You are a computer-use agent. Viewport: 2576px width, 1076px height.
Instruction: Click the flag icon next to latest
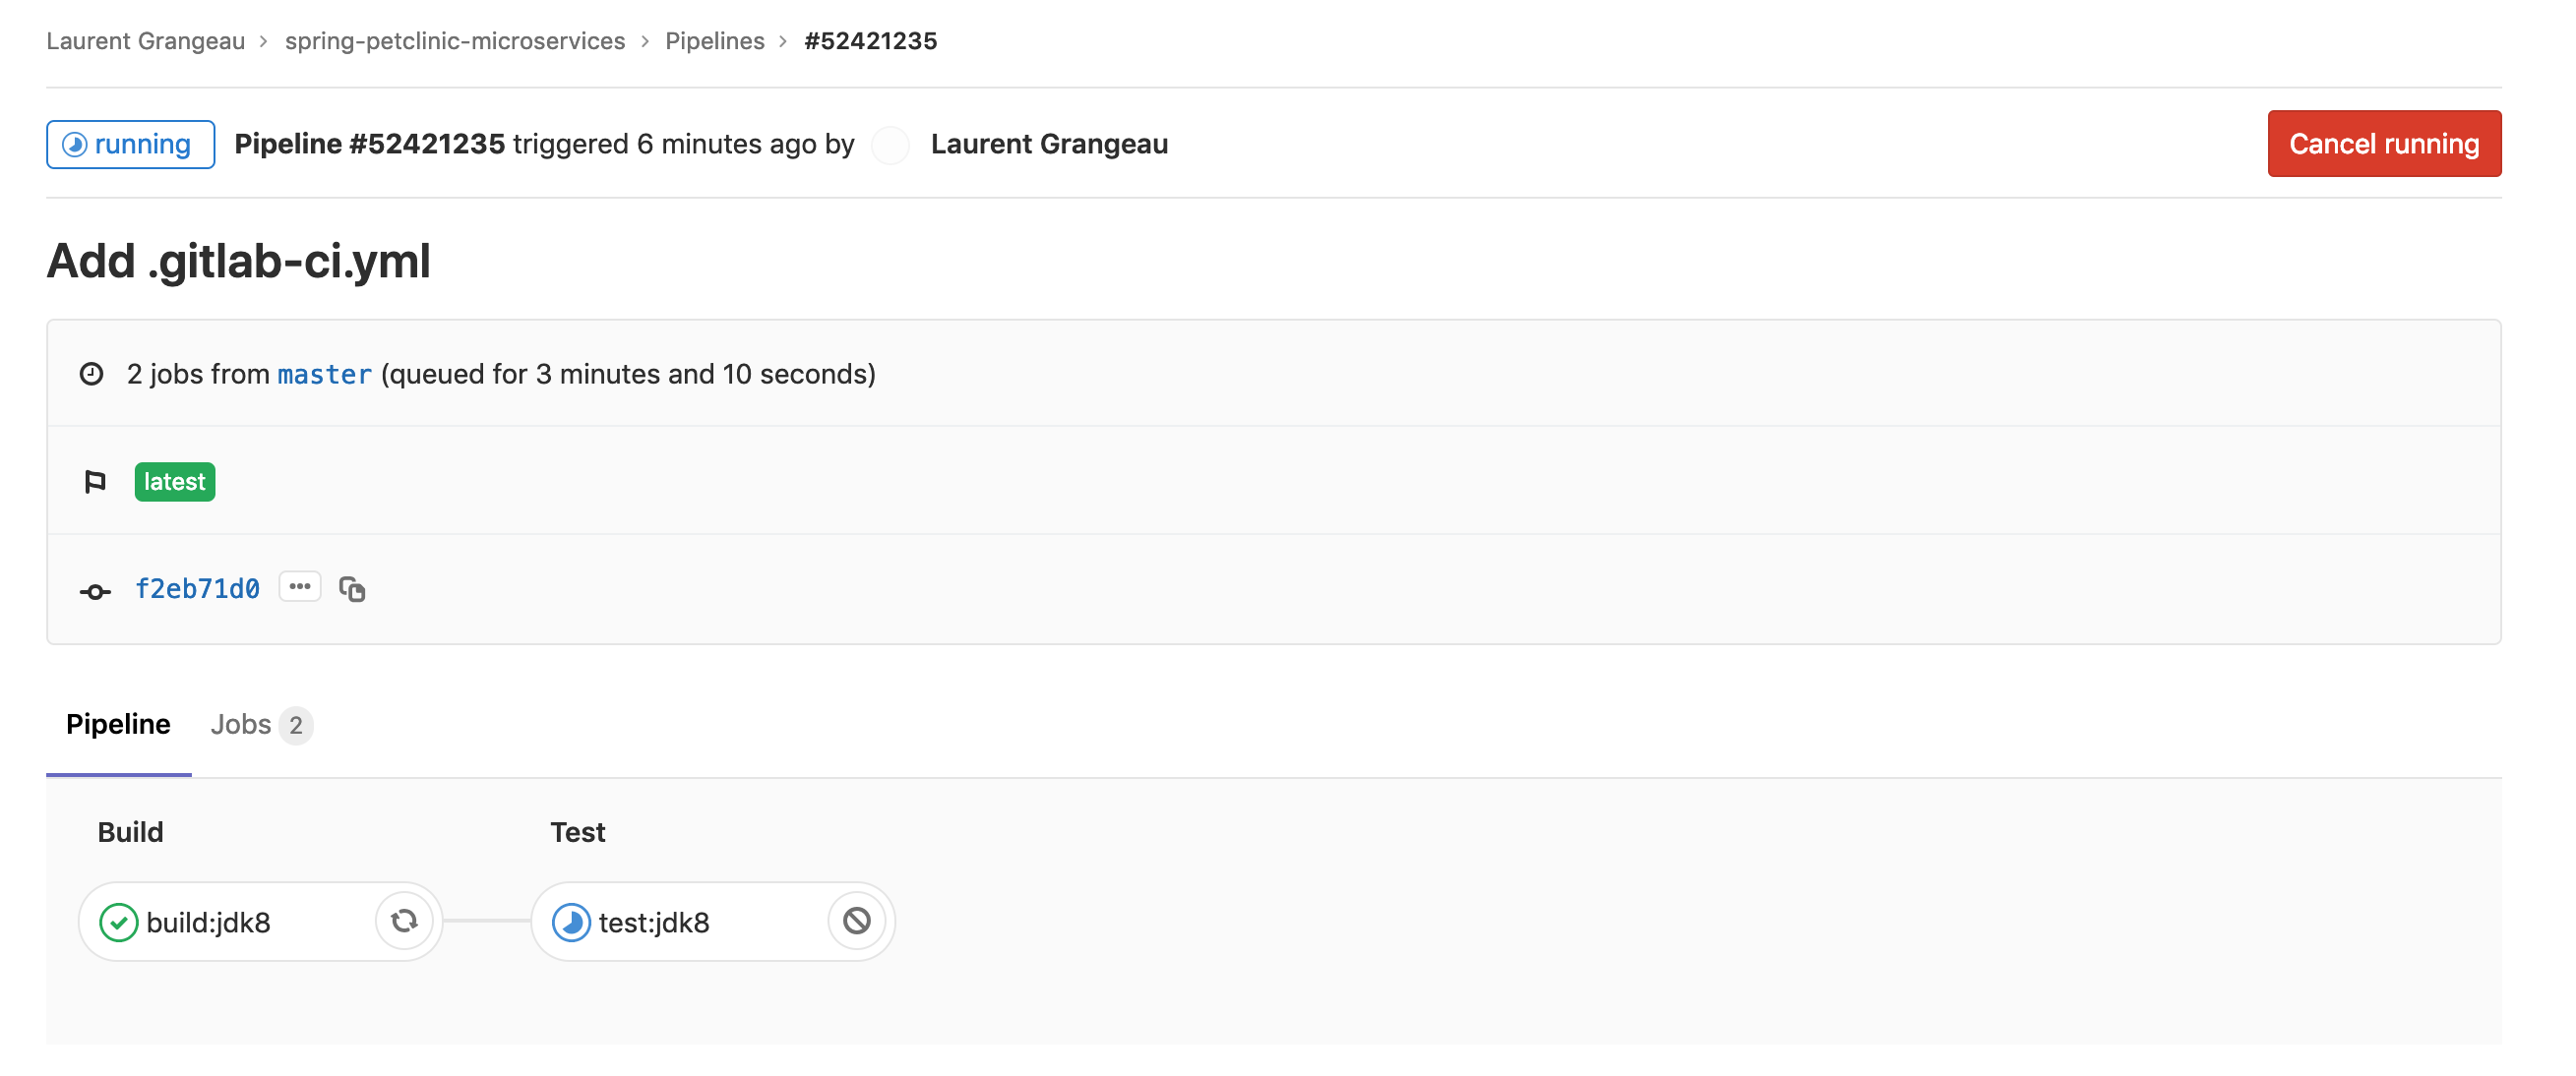pos(95,482)
